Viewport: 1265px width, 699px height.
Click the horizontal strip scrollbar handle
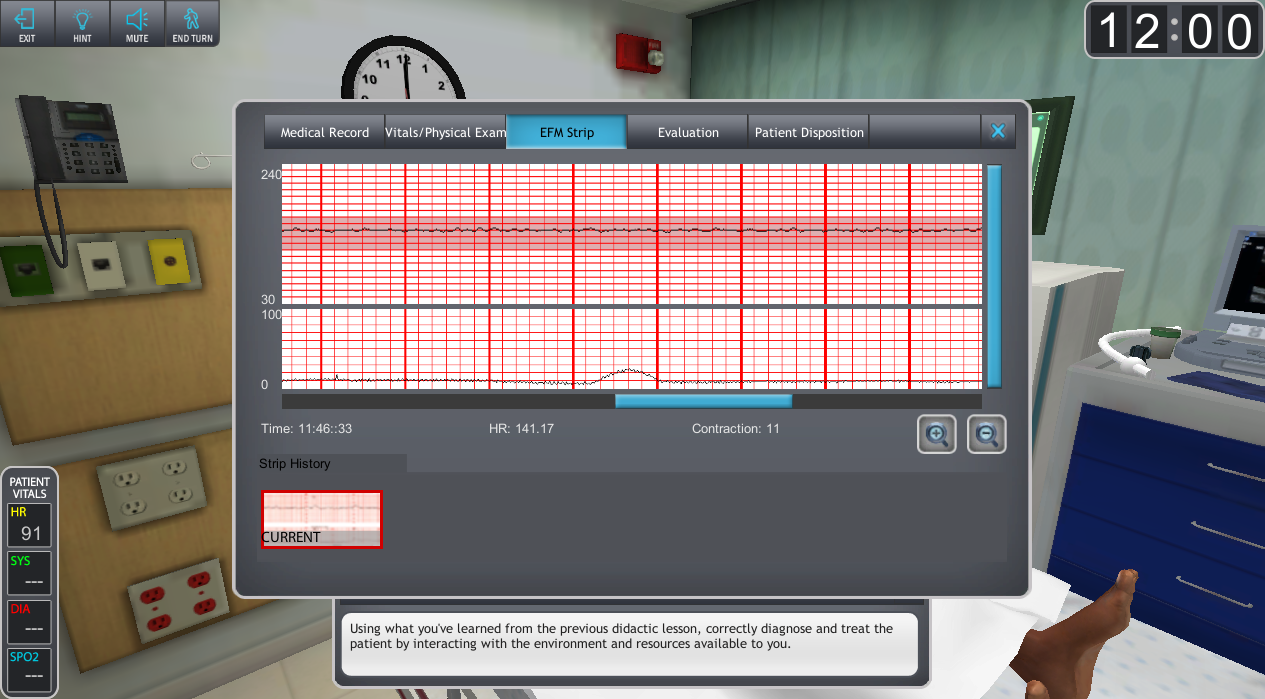[x=703, y=401]
